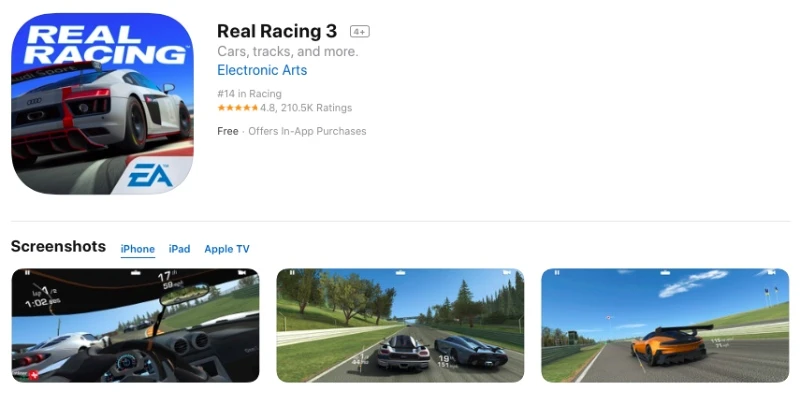Open the orange car screenshot thumbnail

click(x=665, y=325)
